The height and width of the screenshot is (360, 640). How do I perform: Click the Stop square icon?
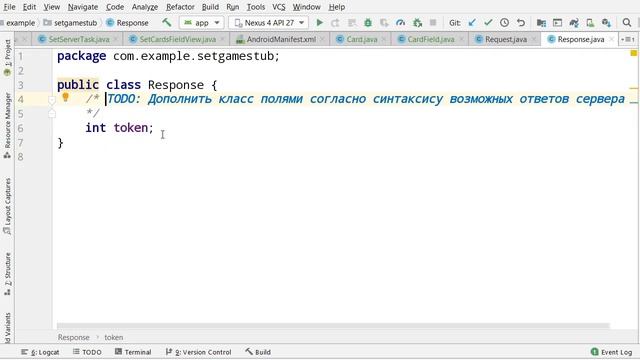click(433, 23)
